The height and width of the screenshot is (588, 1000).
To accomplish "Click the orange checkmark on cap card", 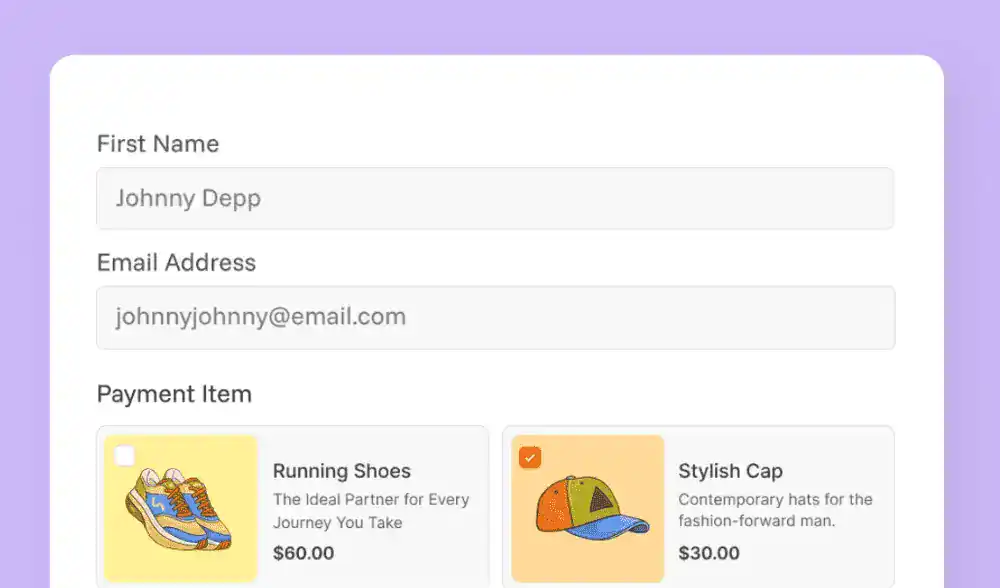I will pyautogui.click(x=530, y=457).
